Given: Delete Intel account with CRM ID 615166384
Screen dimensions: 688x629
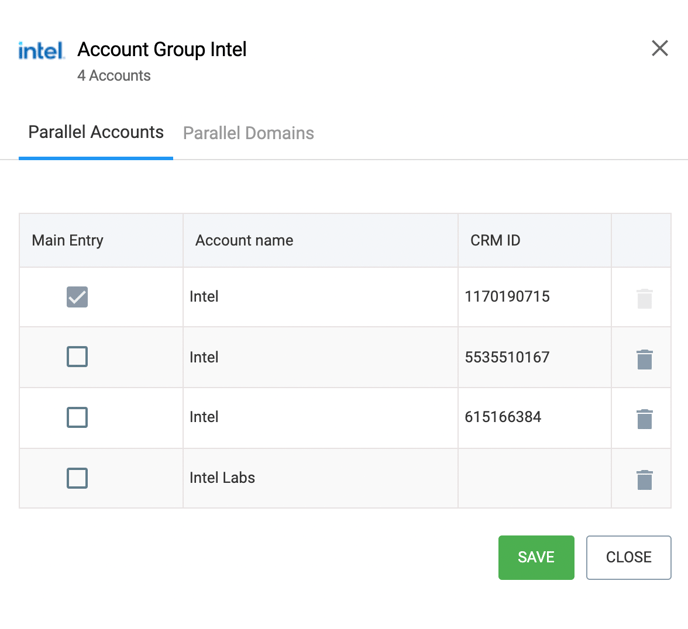Looking at the screenshot, I should click(644, 419).
